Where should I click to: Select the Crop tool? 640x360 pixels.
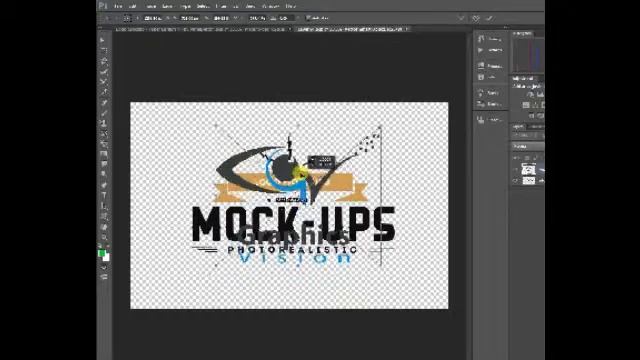point(104,82)
